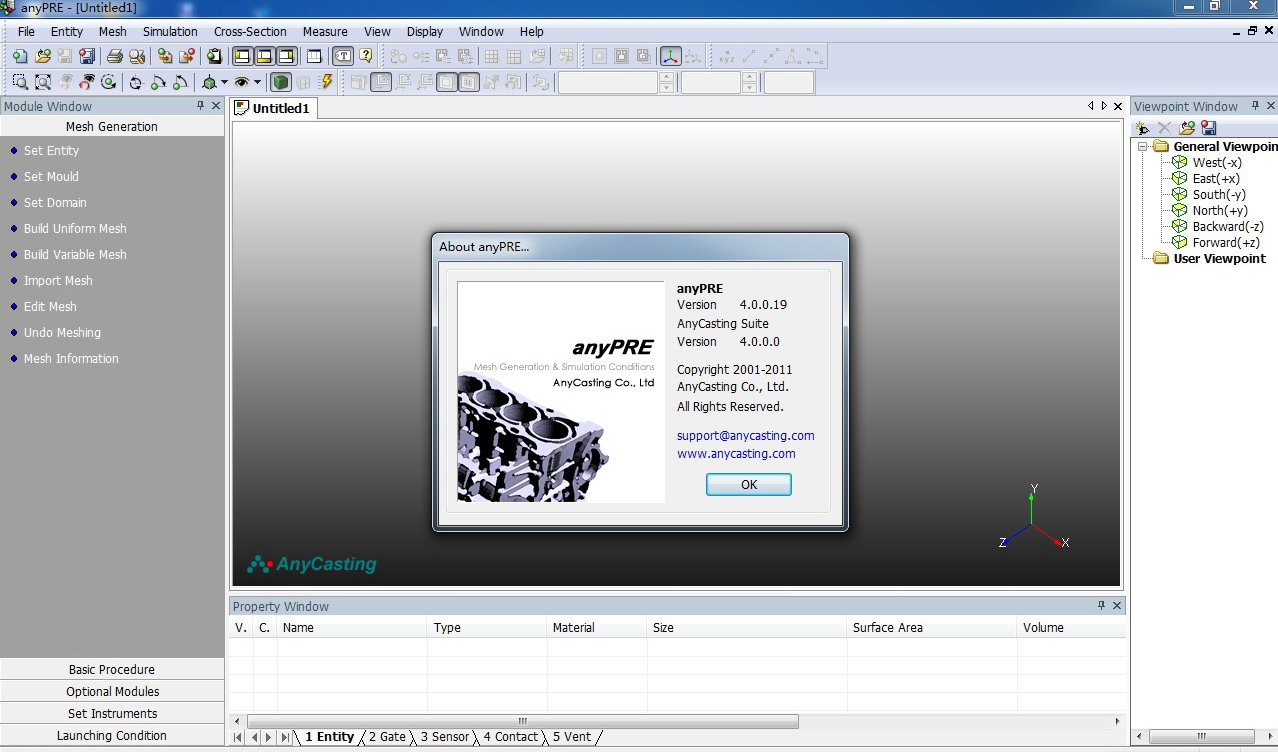Click the Material column header

[x=596, y=628]
